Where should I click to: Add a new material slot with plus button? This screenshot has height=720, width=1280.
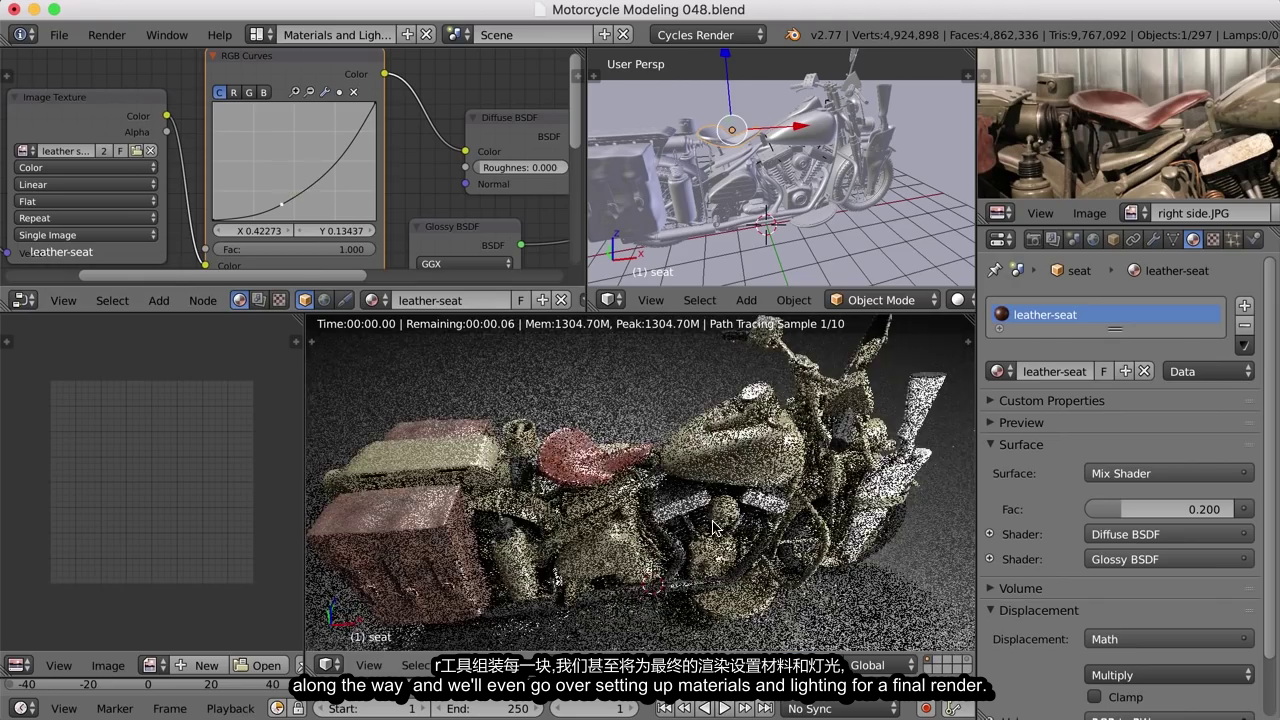1244,305
